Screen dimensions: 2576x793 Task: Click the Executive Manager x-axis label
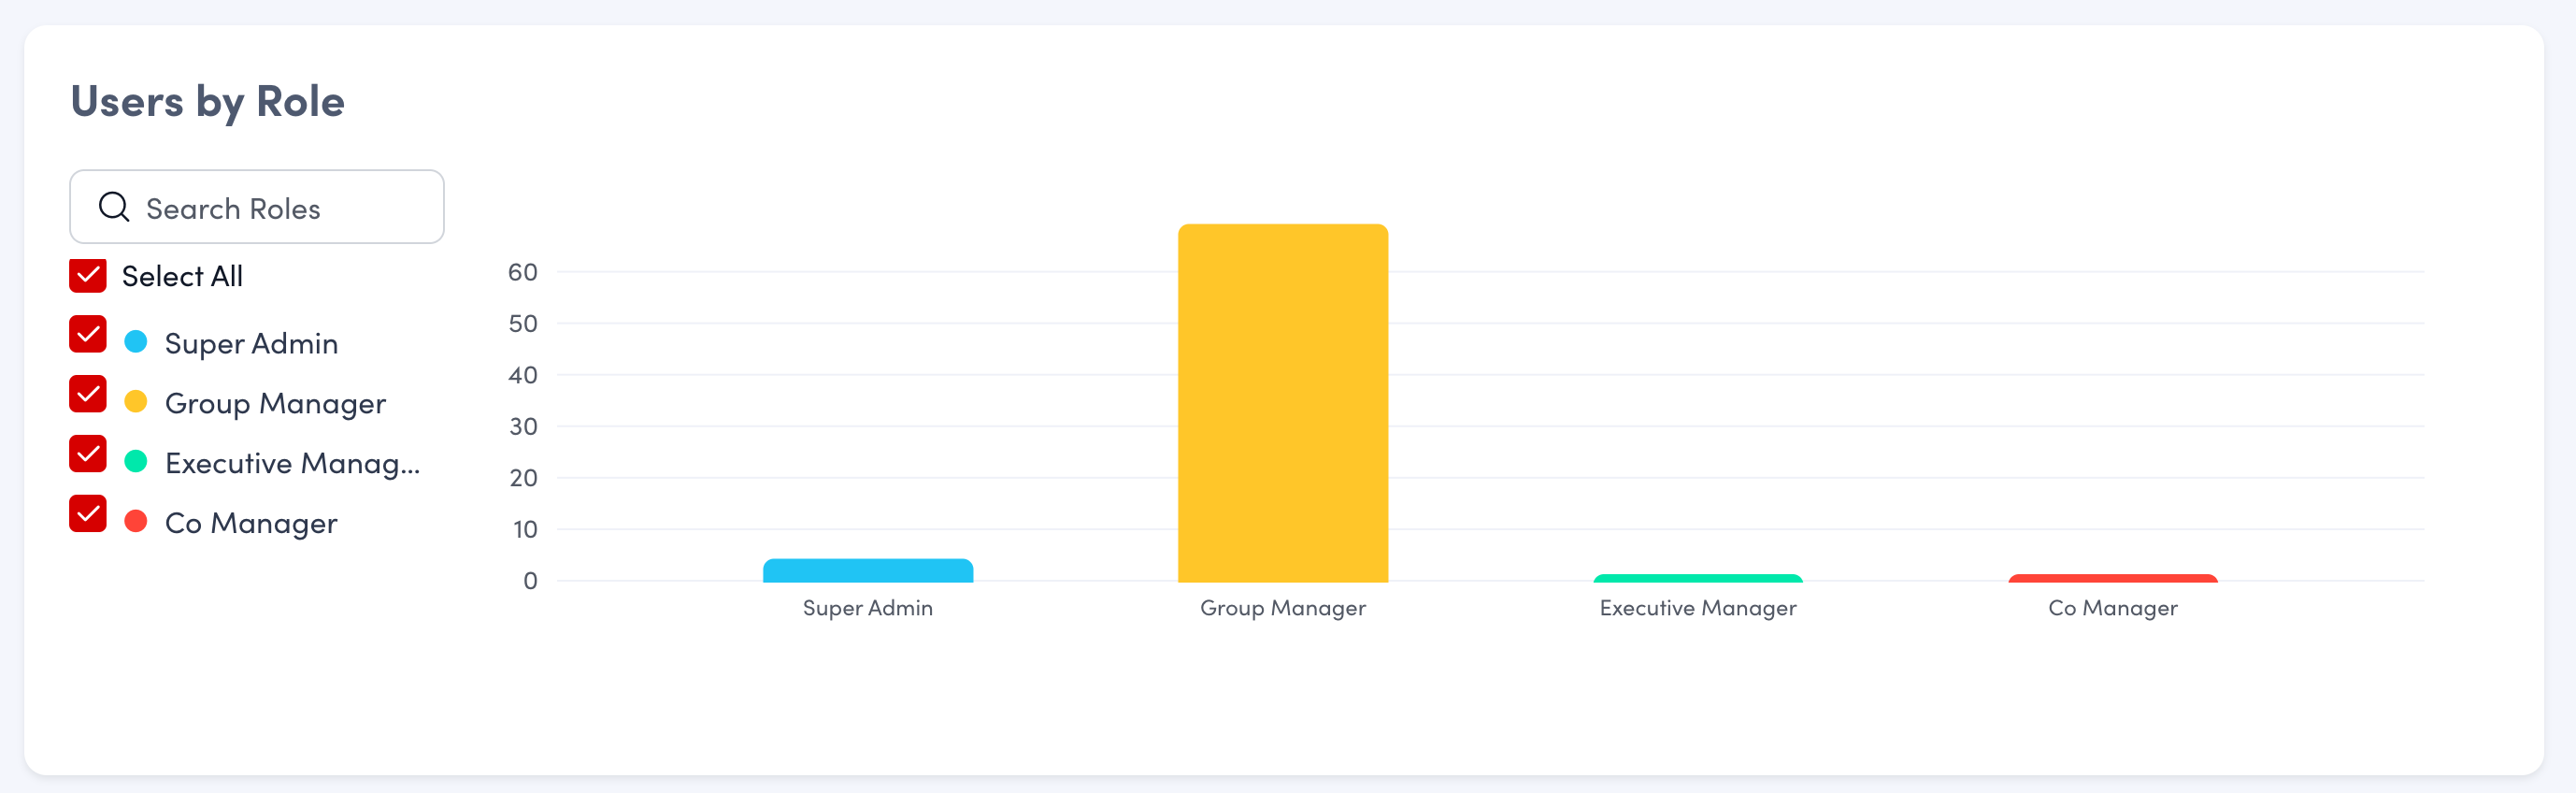[x=1697, y=608]
